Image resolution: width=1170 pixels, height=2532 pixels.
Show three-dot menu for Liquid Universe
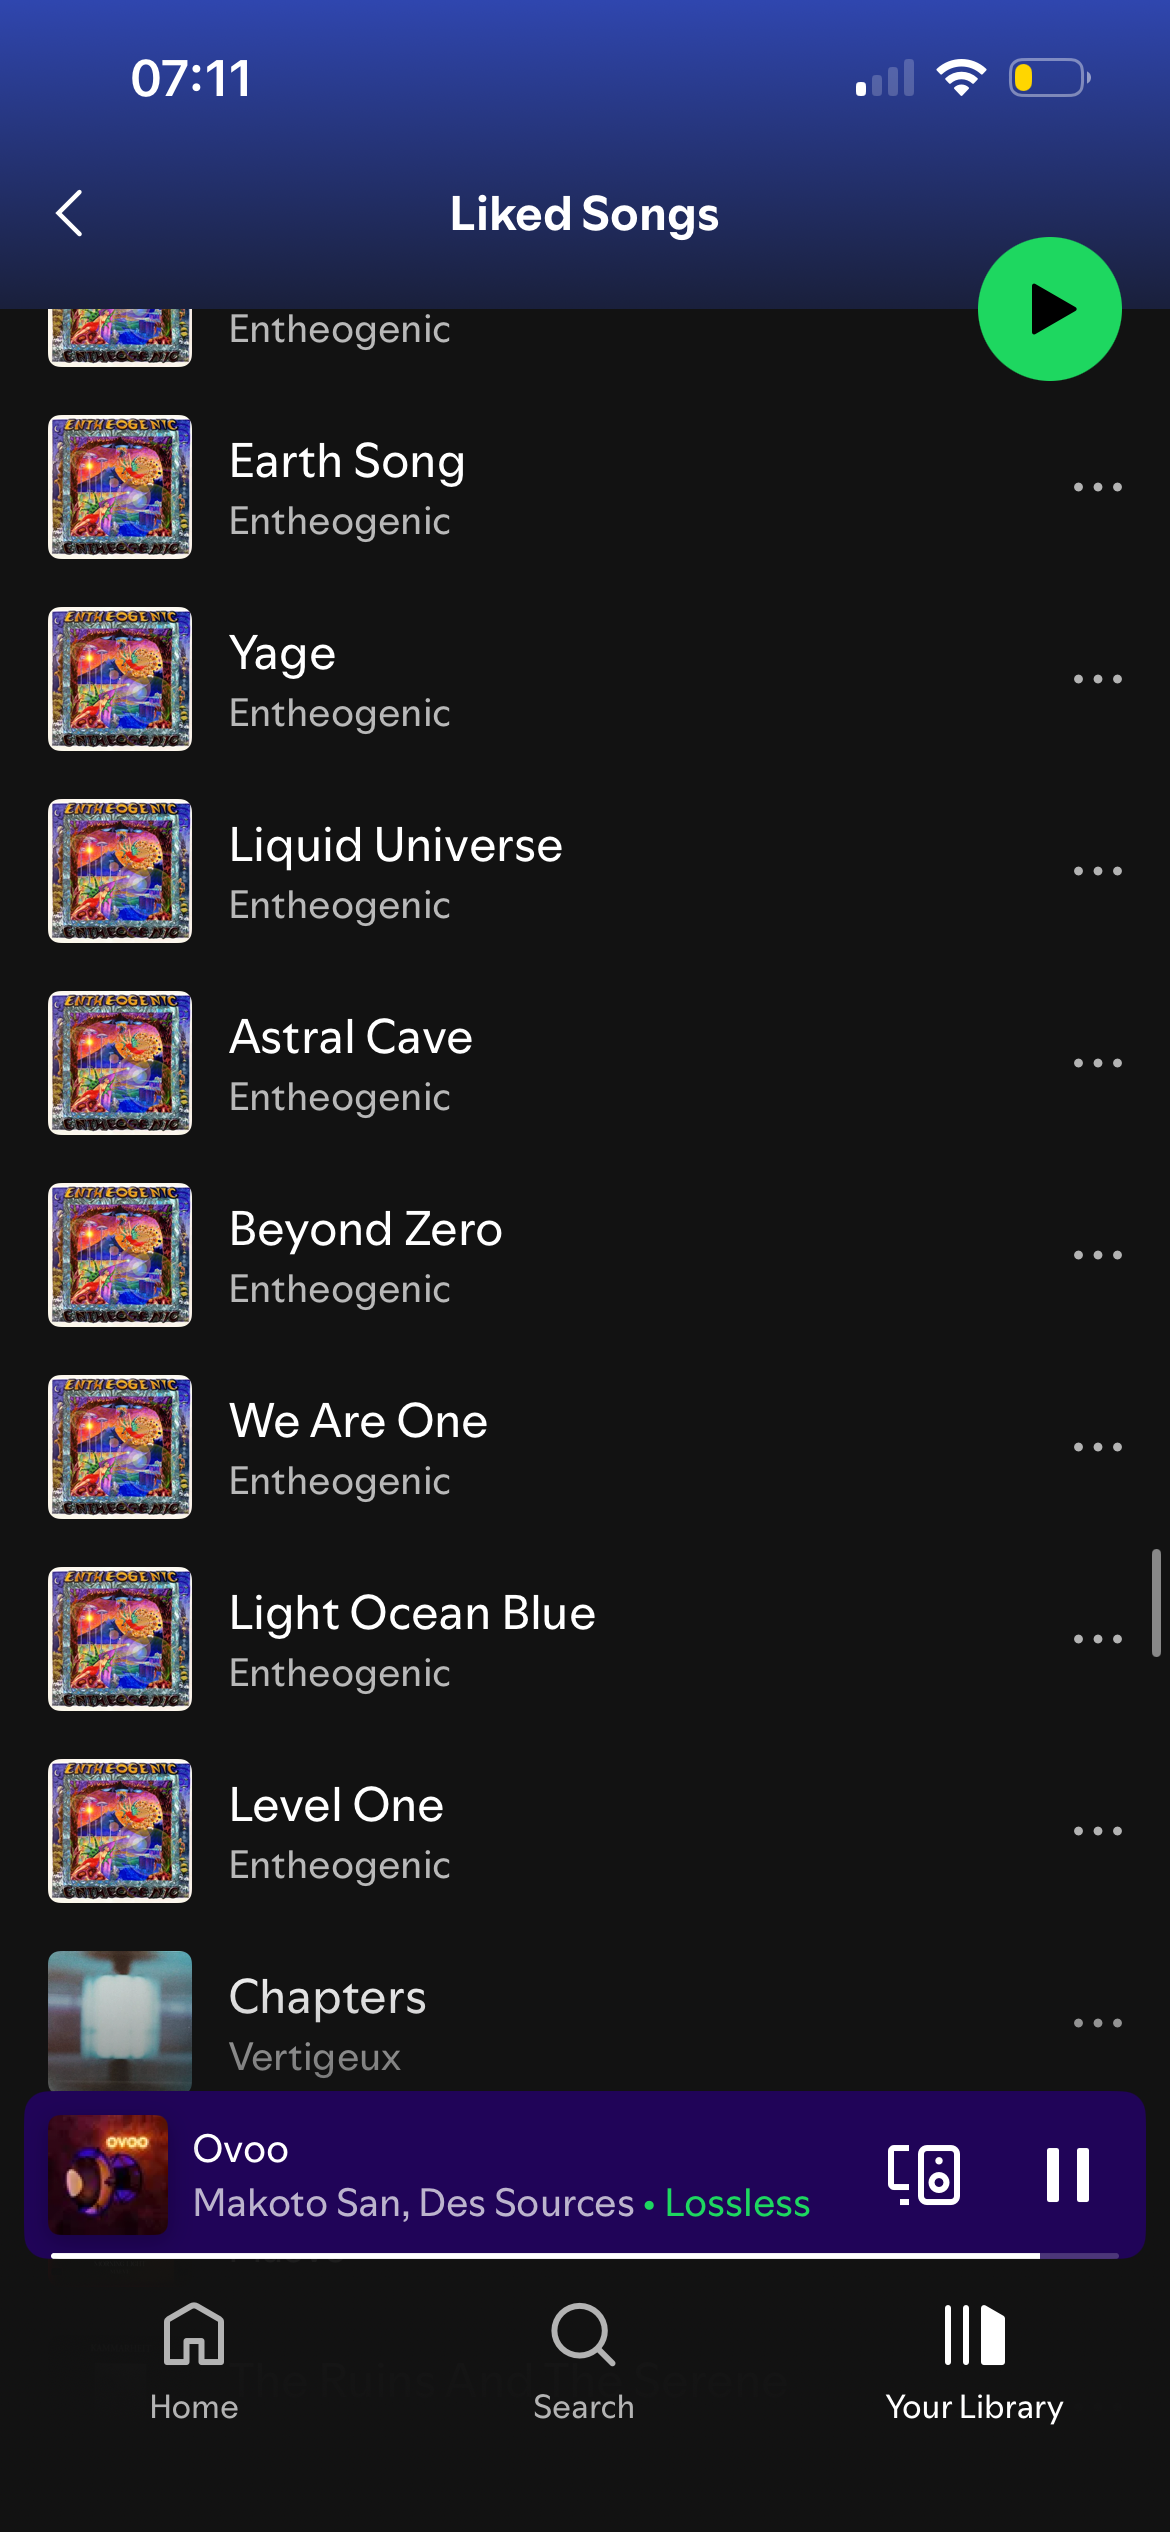(x=1097, y=871)
